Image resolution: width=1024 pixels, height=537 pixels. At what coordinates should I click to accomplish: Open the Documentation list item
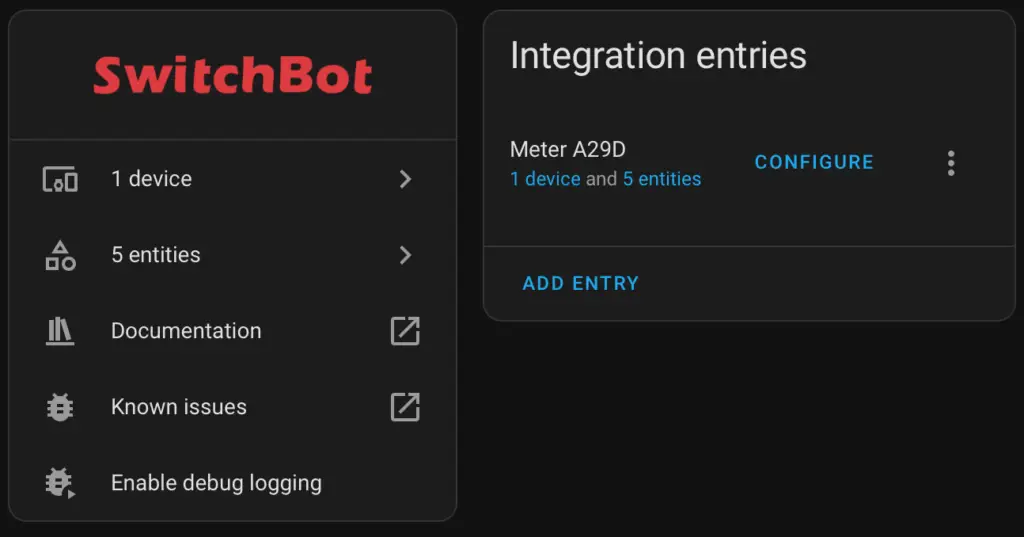pyautogui.click(x=186, y=331)
